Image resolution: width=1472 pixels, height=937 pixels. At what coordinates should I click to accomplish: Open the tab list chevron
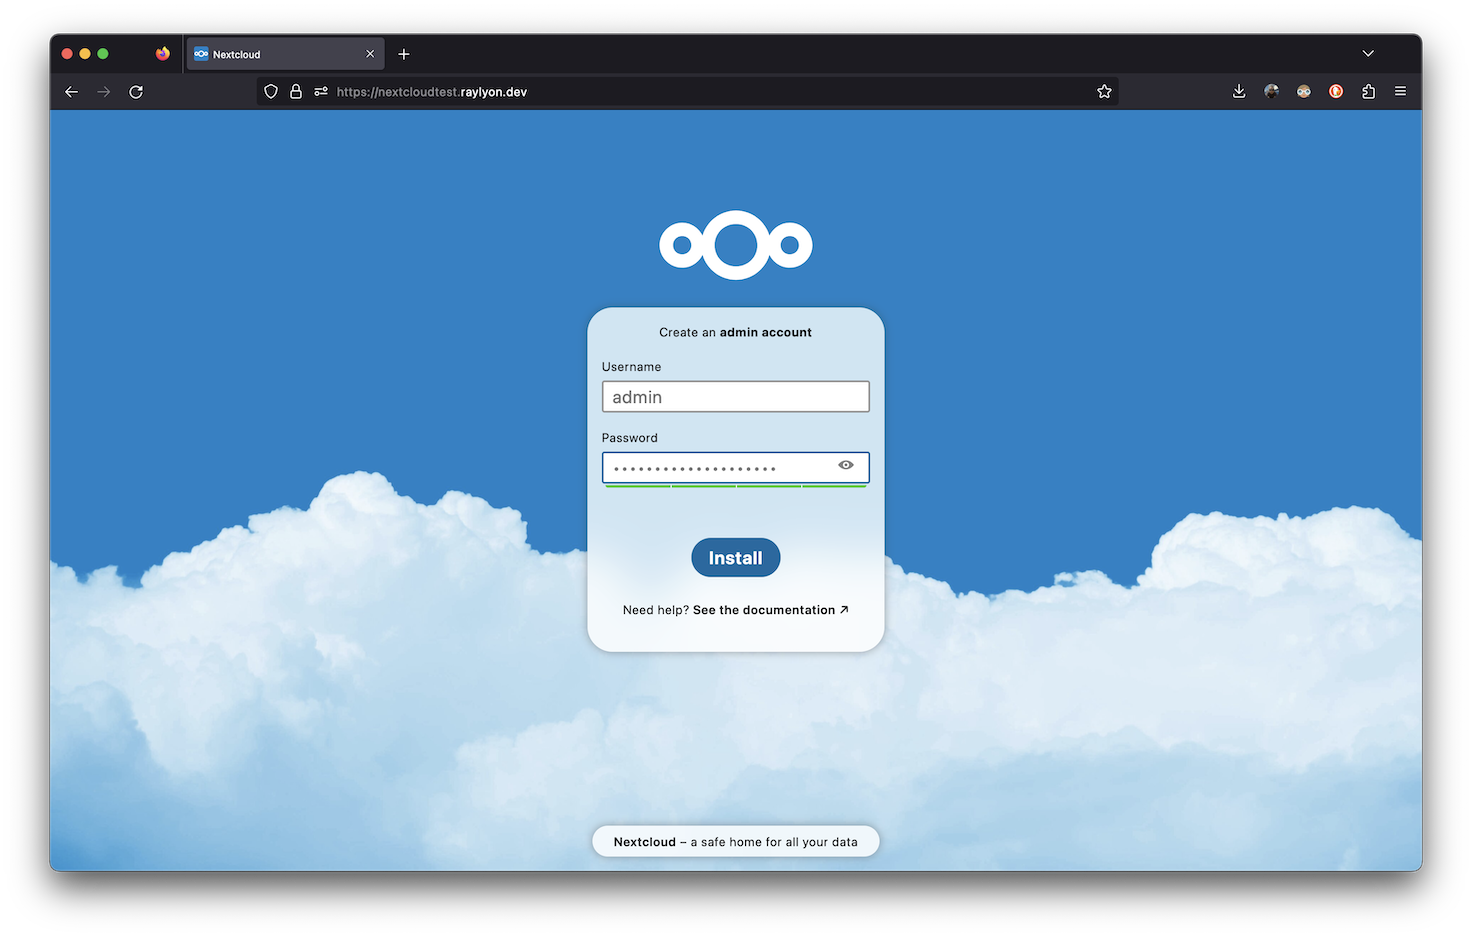coord(1368,54)
